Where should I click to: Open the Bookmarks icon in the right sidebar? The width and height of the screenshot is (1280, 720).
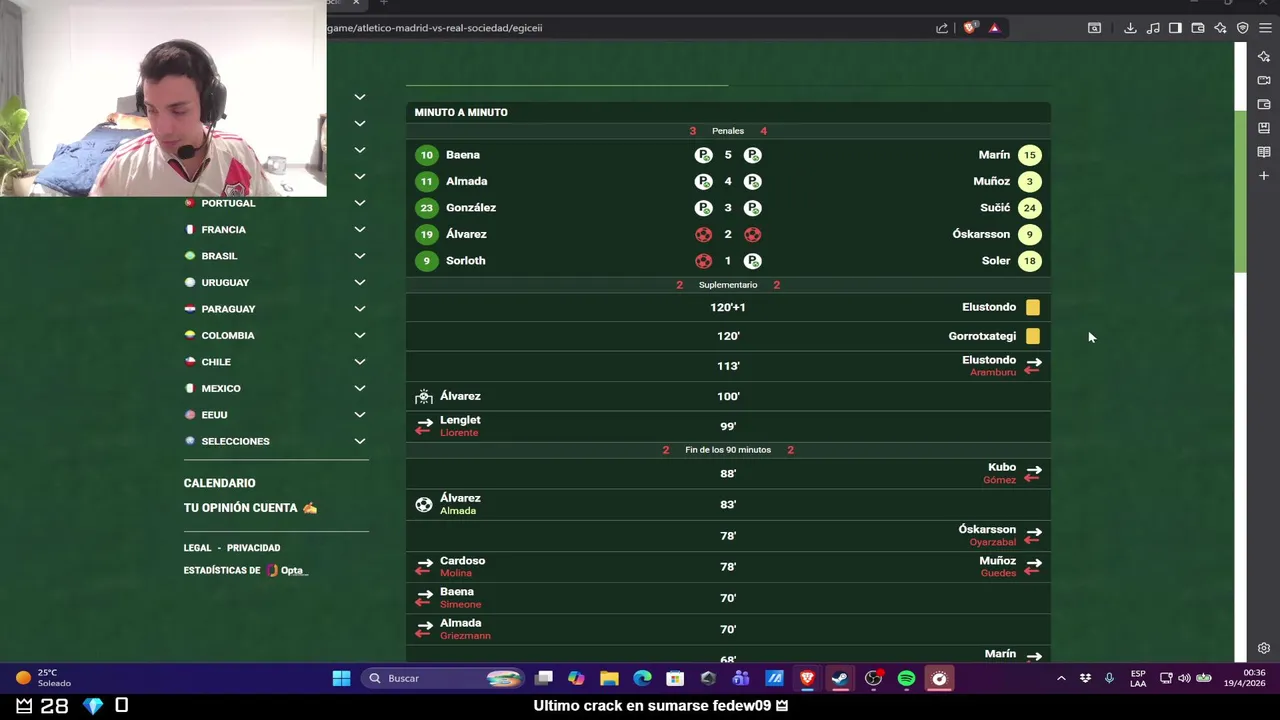[1264, 128]
